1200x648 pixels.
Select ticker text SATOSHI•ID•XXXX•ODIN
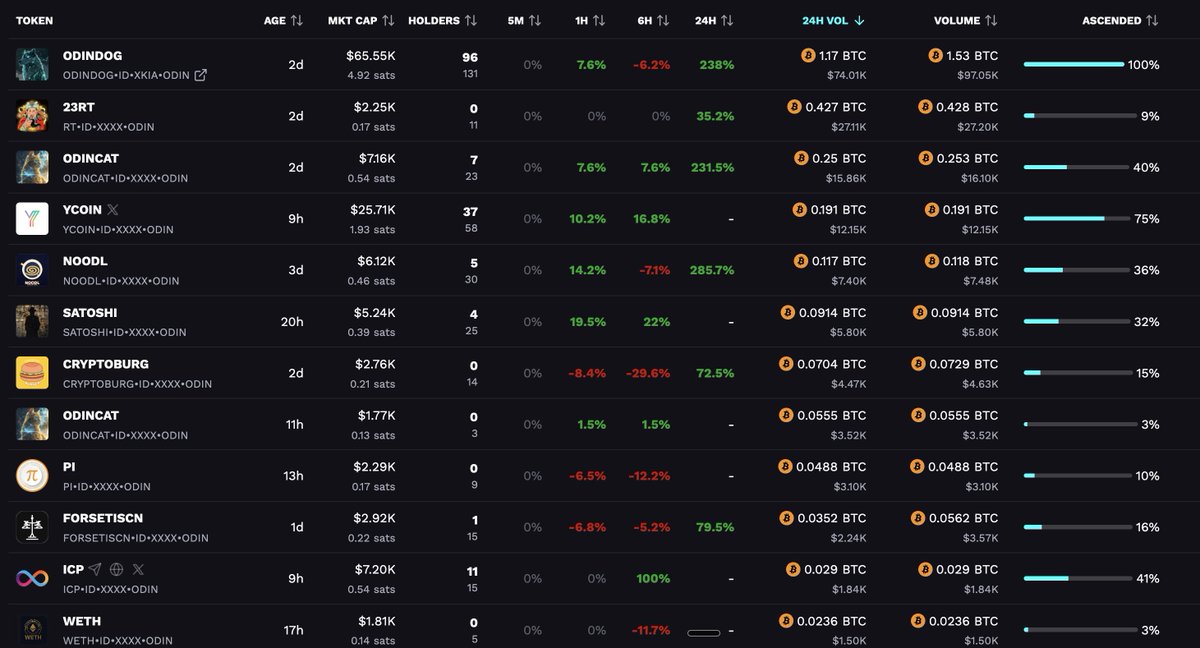pyautogui.click(x=125, y=333)
